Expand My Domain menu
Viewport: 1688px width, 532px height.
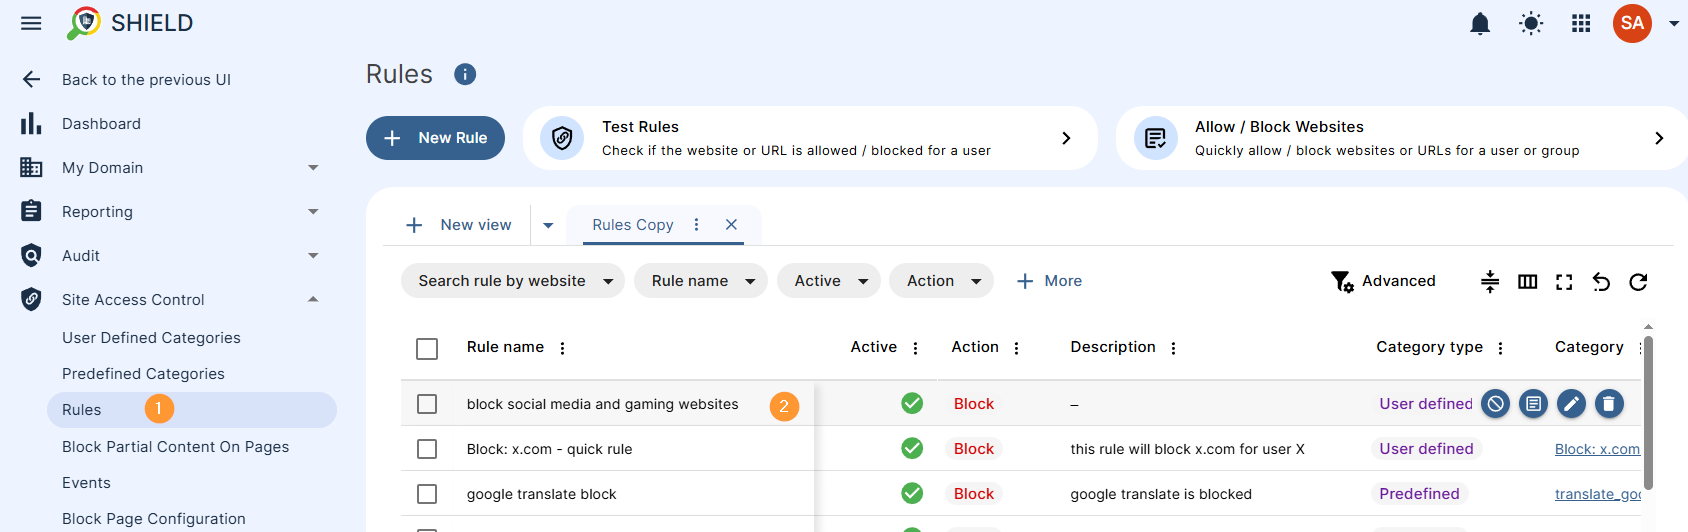pos(172,168)
